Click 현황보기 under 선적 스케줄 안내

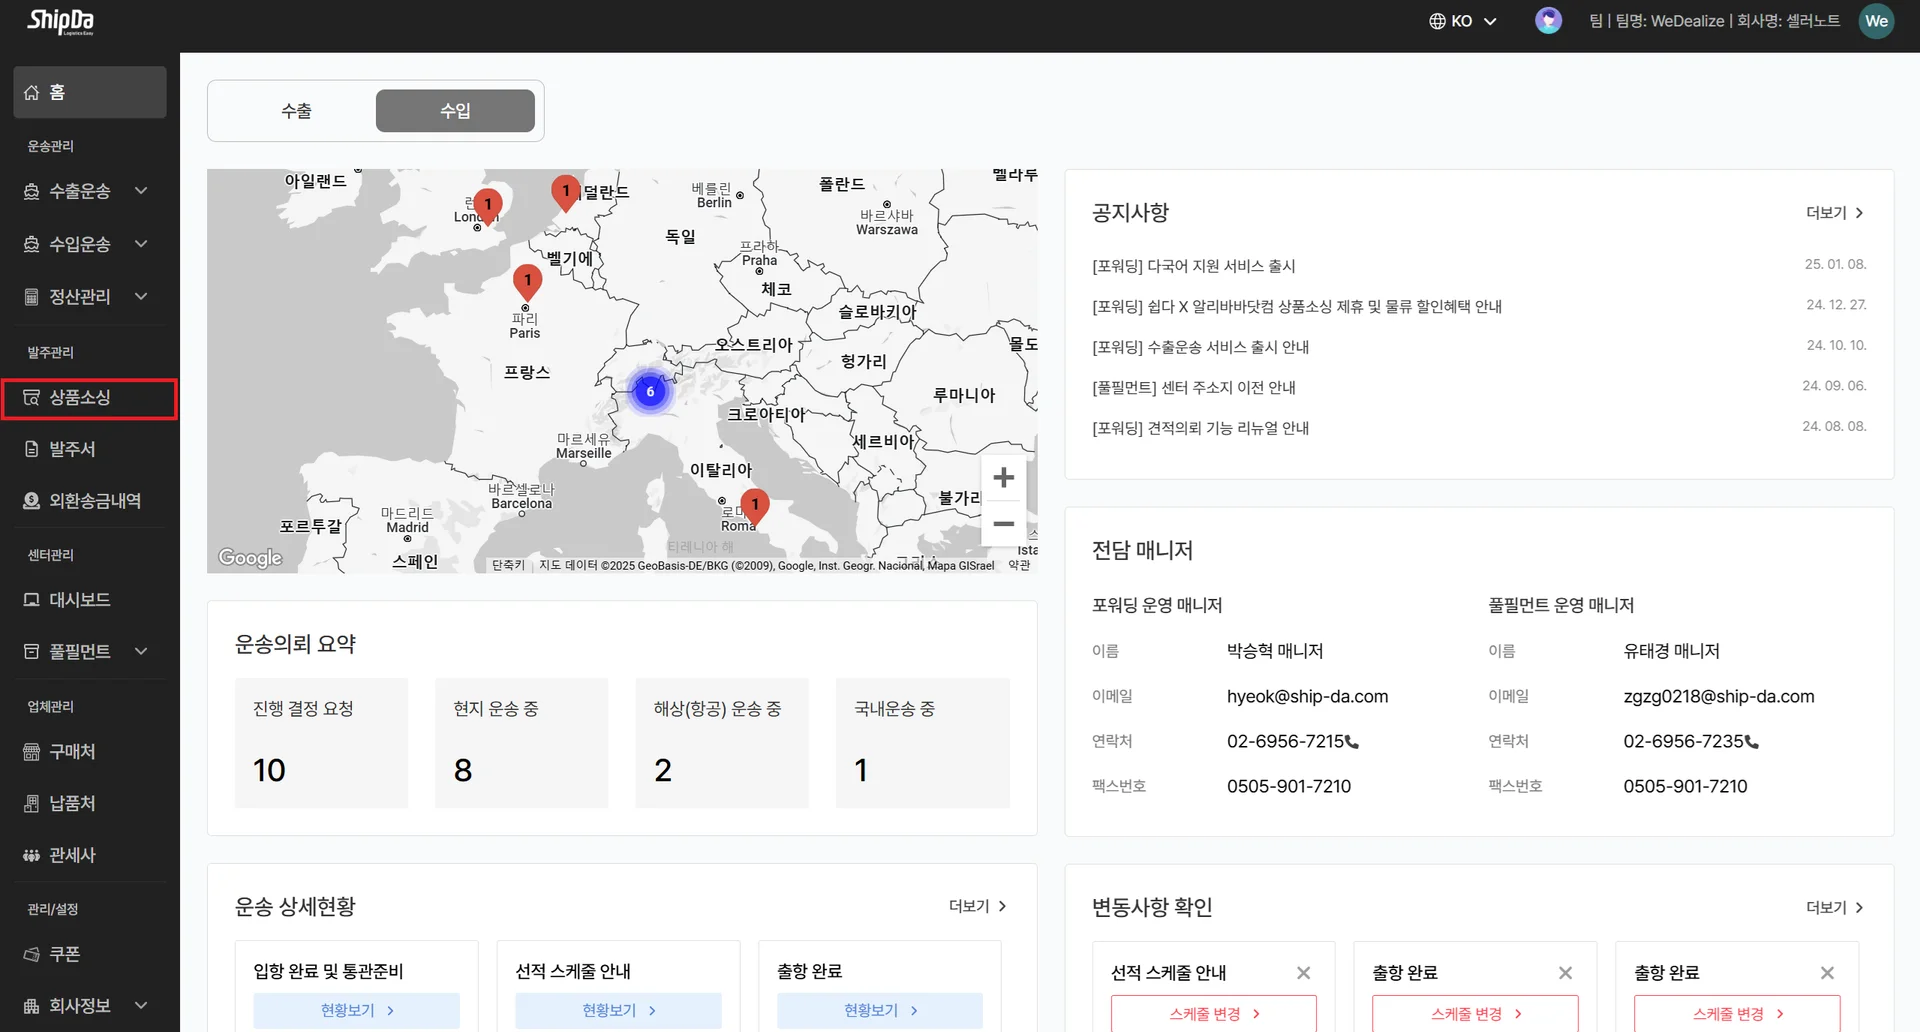[617, 1010]
